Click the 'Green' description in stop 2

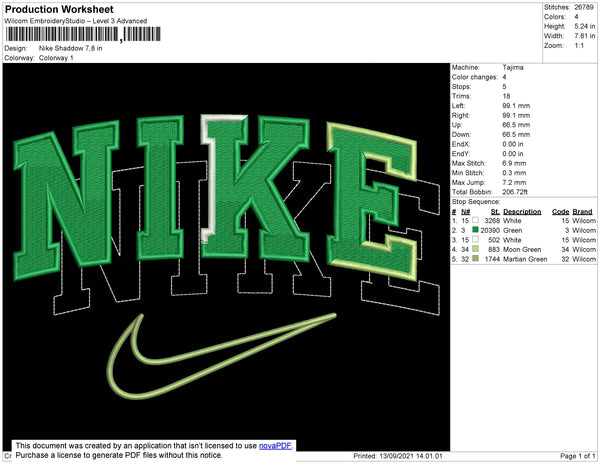pyautogui.click(x=512, y=230)
